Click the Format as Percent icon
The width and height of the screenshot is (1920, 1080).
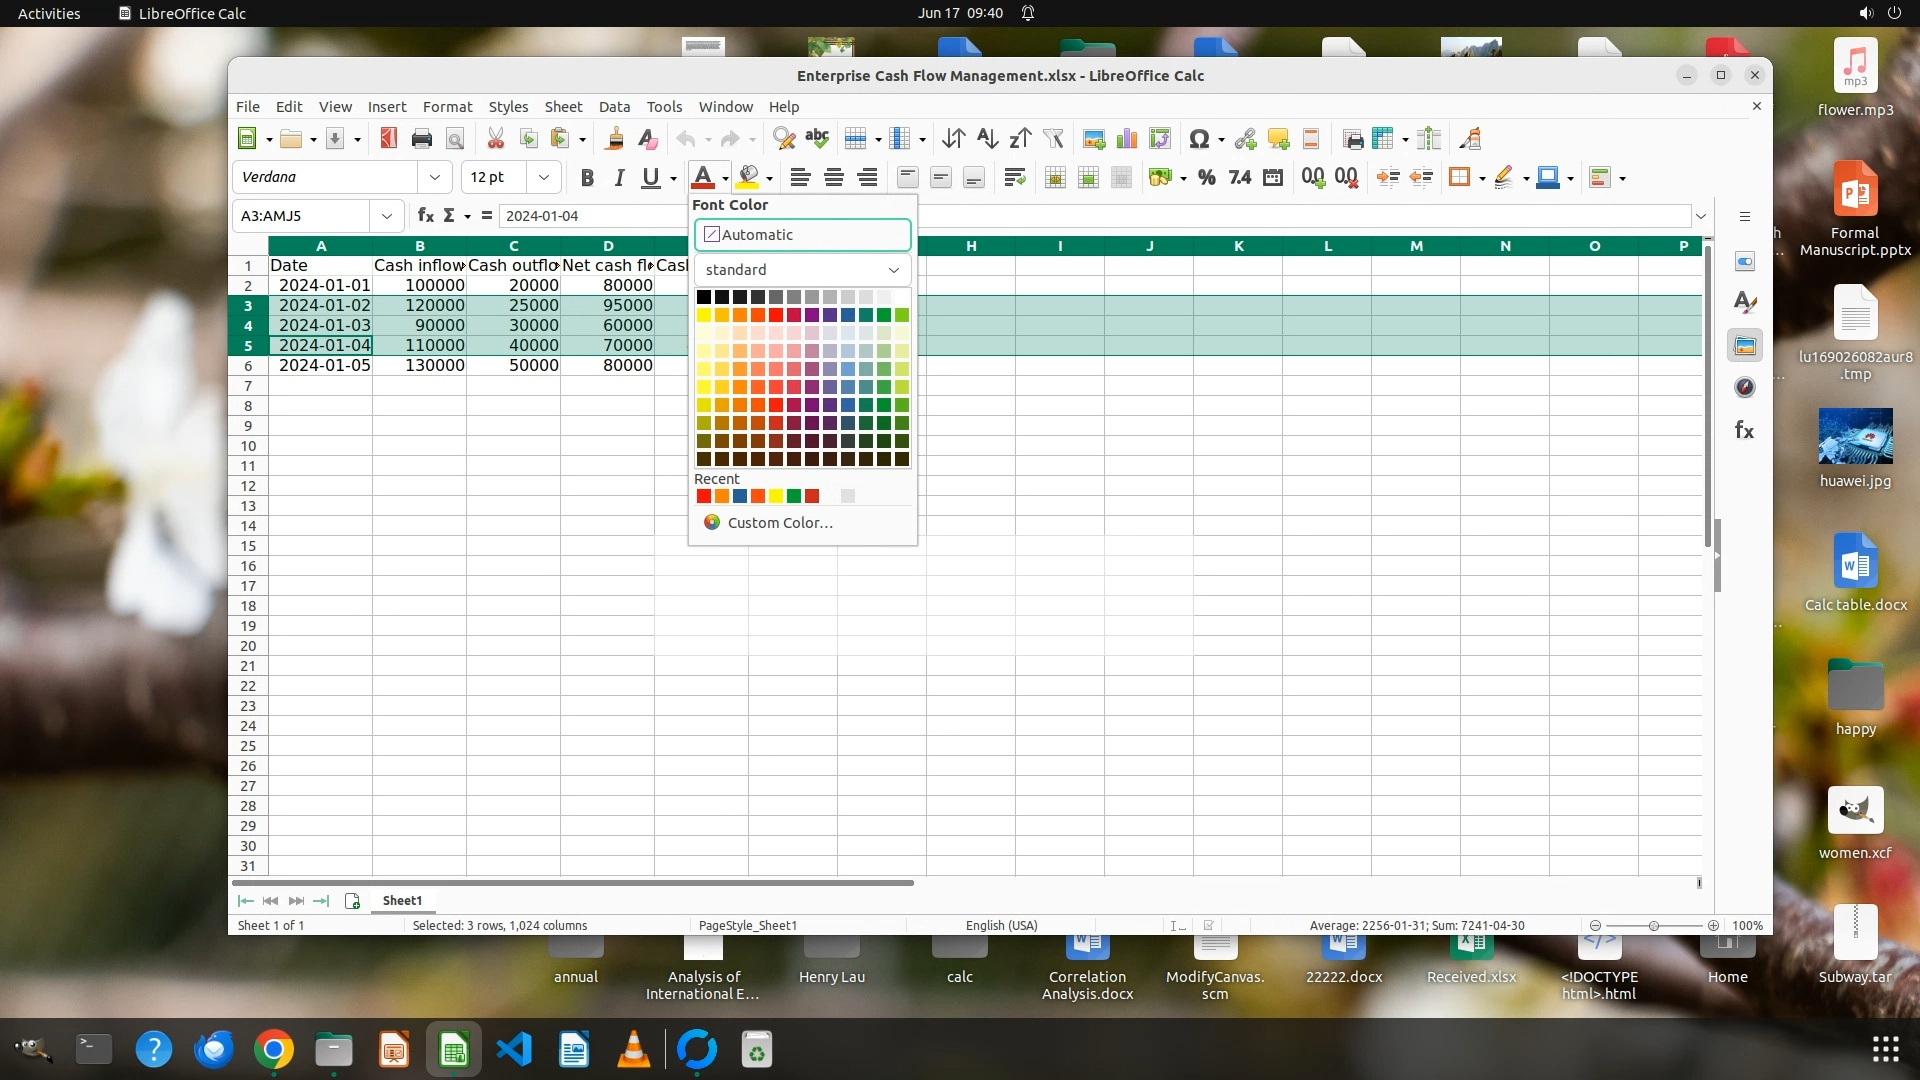tap(1207, 178)
